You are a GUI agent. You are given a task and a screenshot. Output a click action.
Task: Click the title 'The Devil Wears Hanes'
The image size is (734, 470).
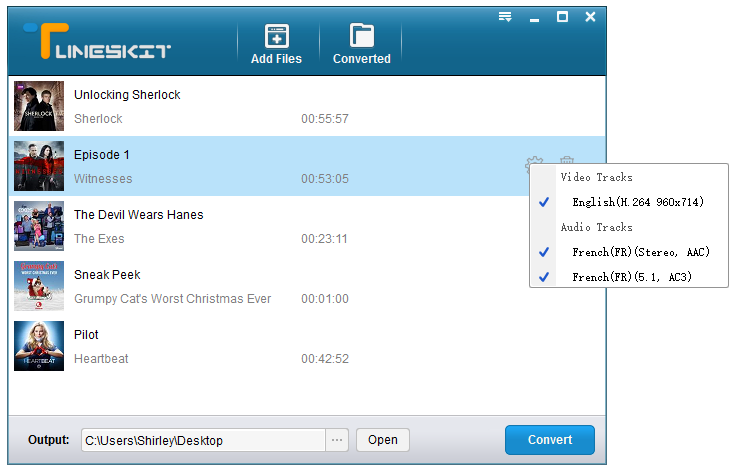pos(139,214)
